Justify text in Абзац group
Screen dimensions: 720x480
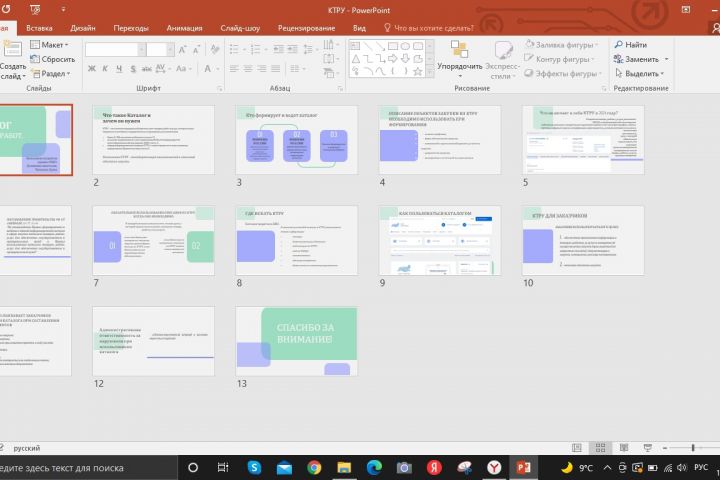tap(276, 69)
